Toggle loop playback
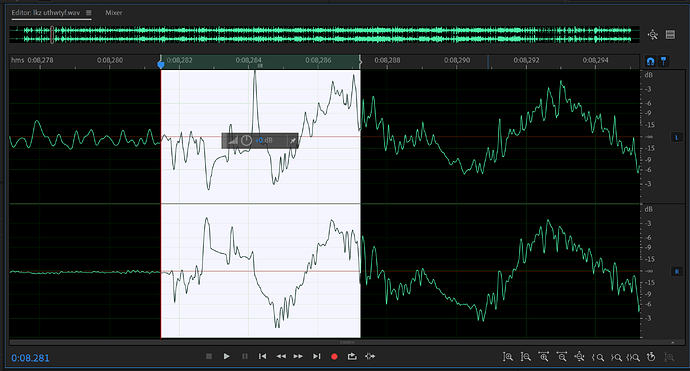The height and width of the screenshot is (371, 690). click(x=352, y=356)
